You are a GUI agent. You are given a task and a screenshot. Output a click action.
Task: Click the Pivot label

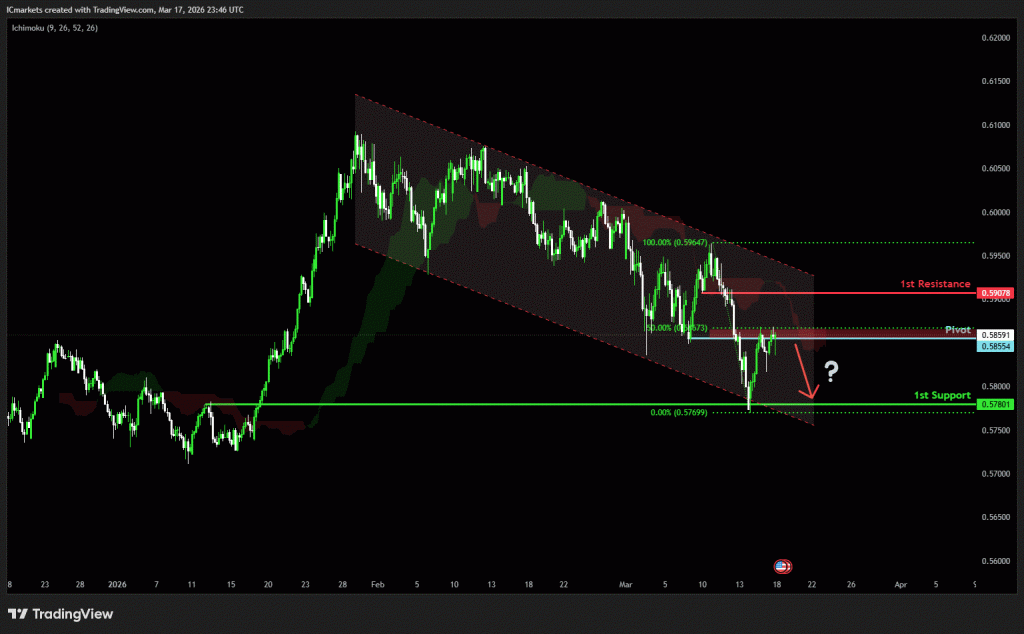pyautogui.click(x=957, y=329)
